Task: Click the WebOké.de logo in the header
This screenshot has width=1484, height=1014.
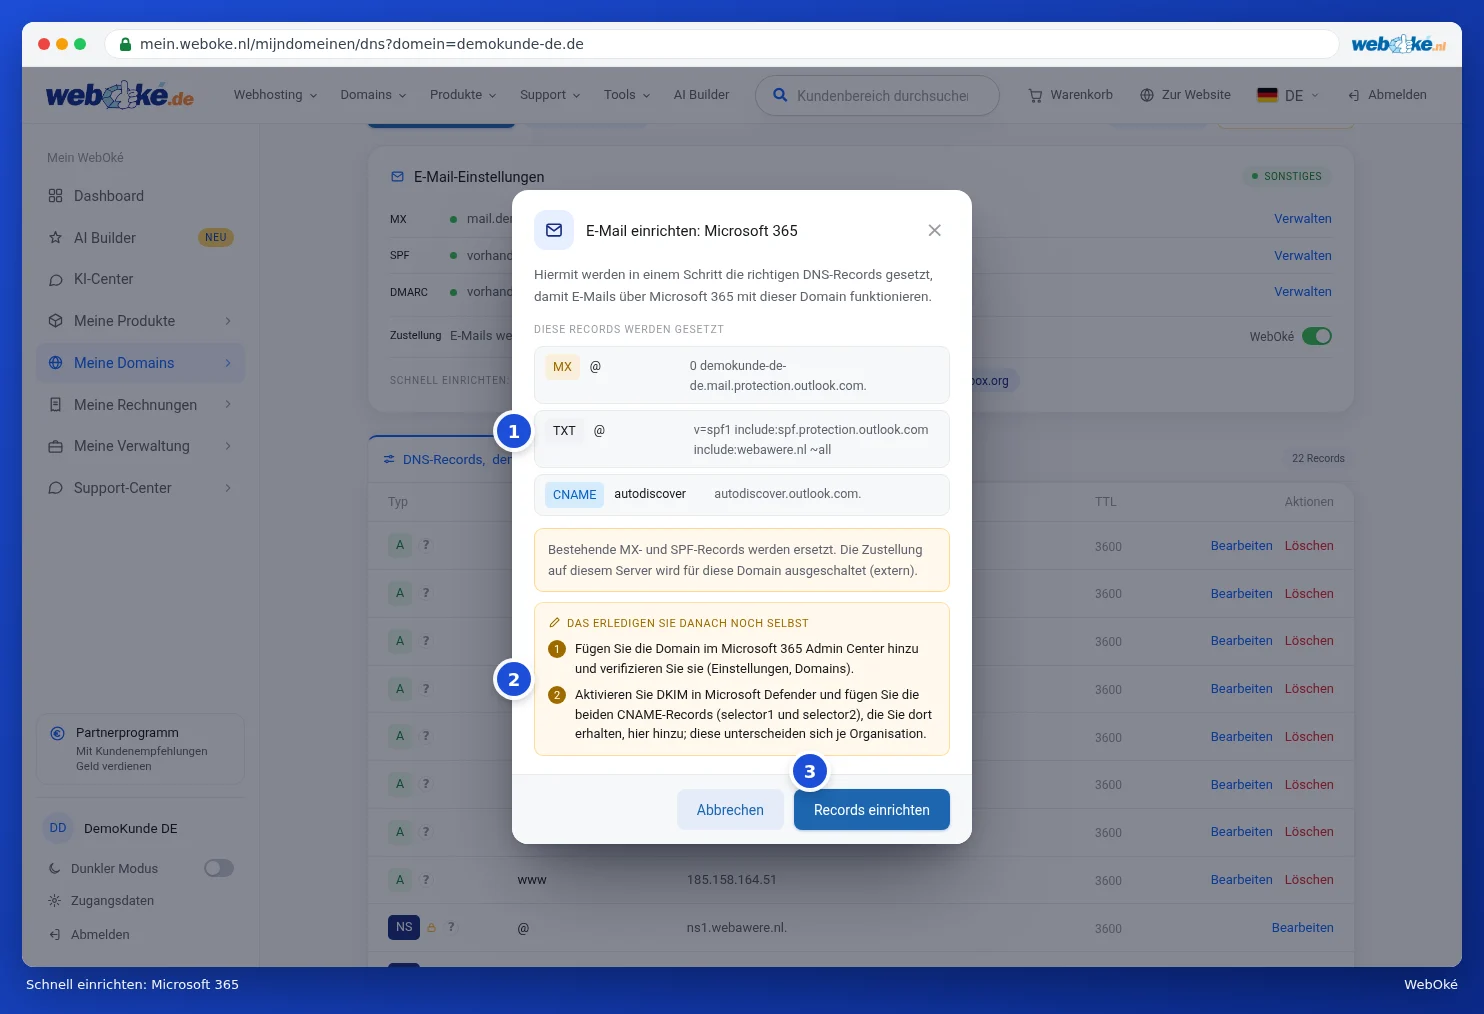Action: (x=120, y=95)
